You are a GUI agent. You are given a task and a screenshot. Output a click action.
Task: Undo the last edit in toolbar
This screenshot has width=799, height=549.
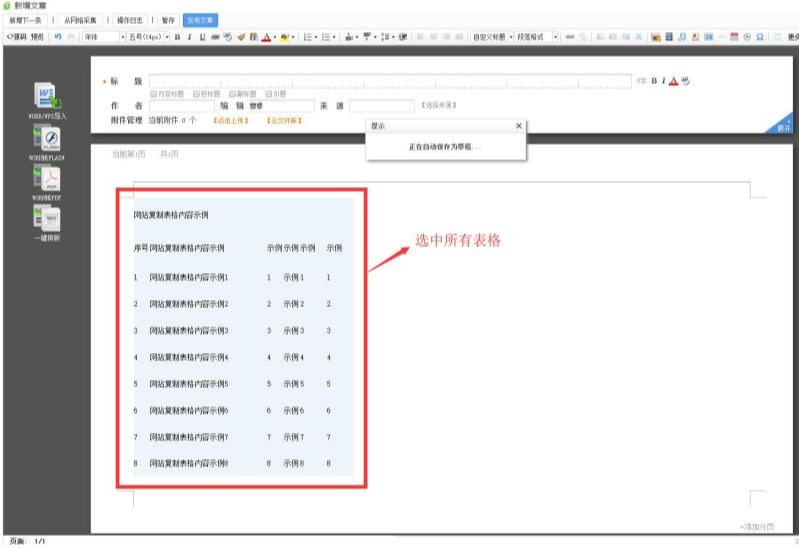[59, 37]
